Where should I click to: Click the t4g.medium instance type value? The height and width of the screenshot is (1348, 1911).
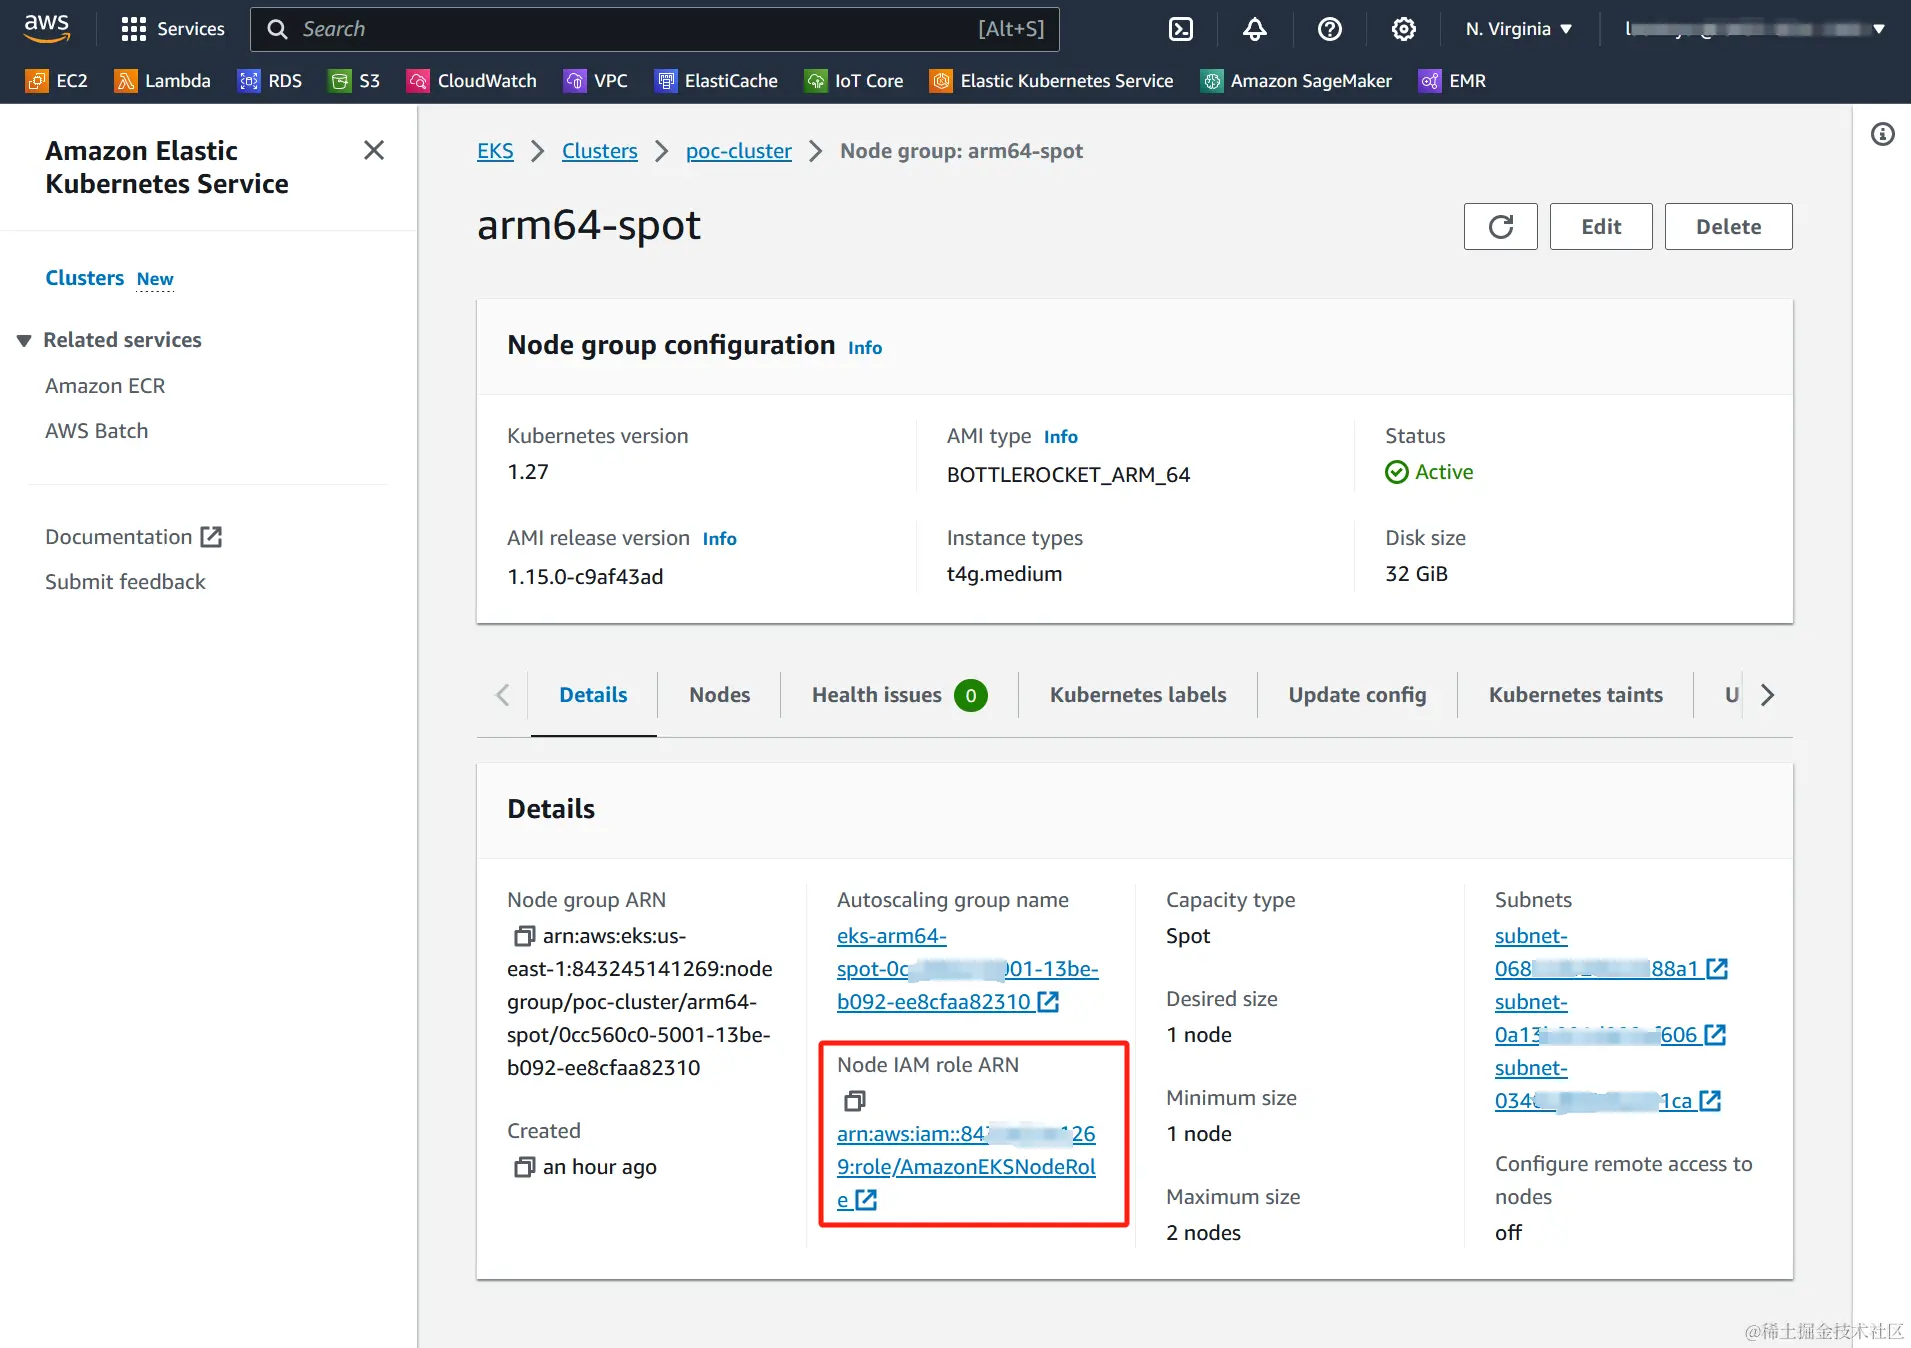click(x=1004, y=574)
